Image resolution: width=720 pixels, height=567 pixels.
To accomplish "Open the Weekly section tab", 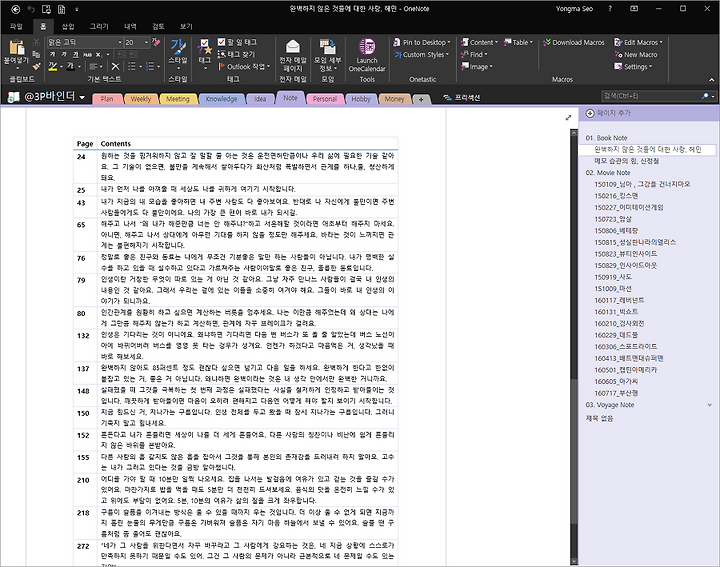I will 141,99.
